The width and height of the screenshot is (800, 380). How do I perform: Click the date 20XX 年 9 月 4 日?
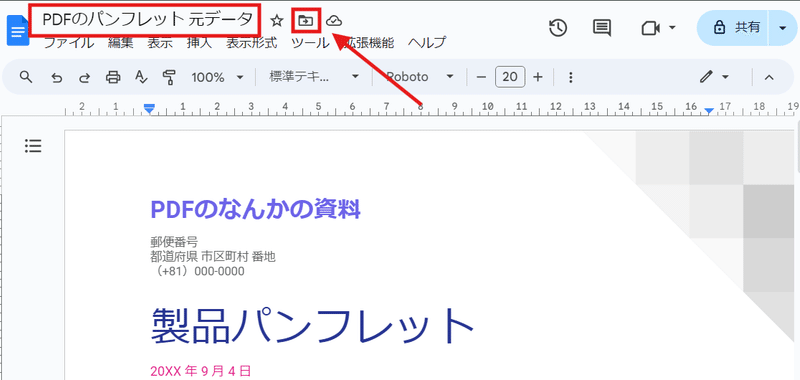(201, 371)
